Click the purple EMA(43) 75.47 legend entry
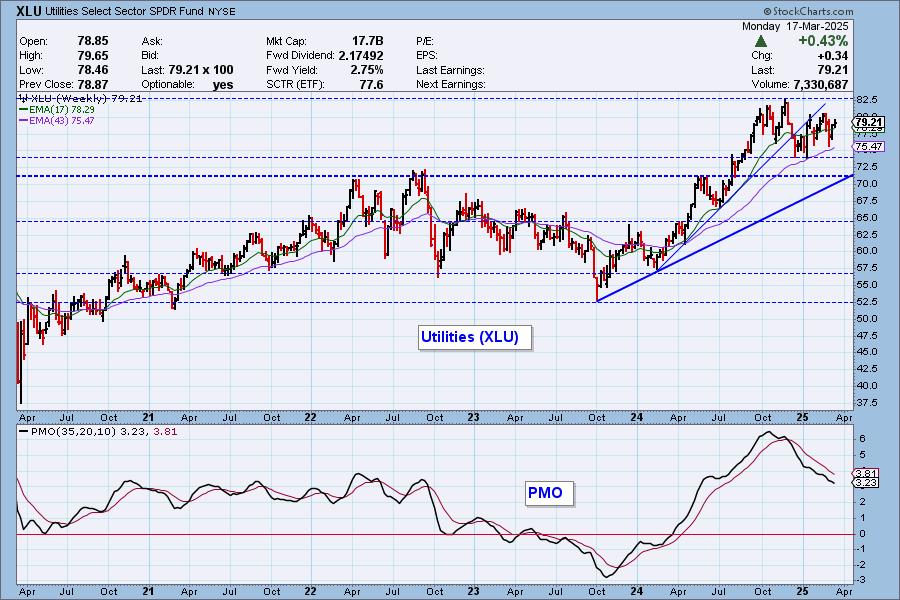 [57, 121]
